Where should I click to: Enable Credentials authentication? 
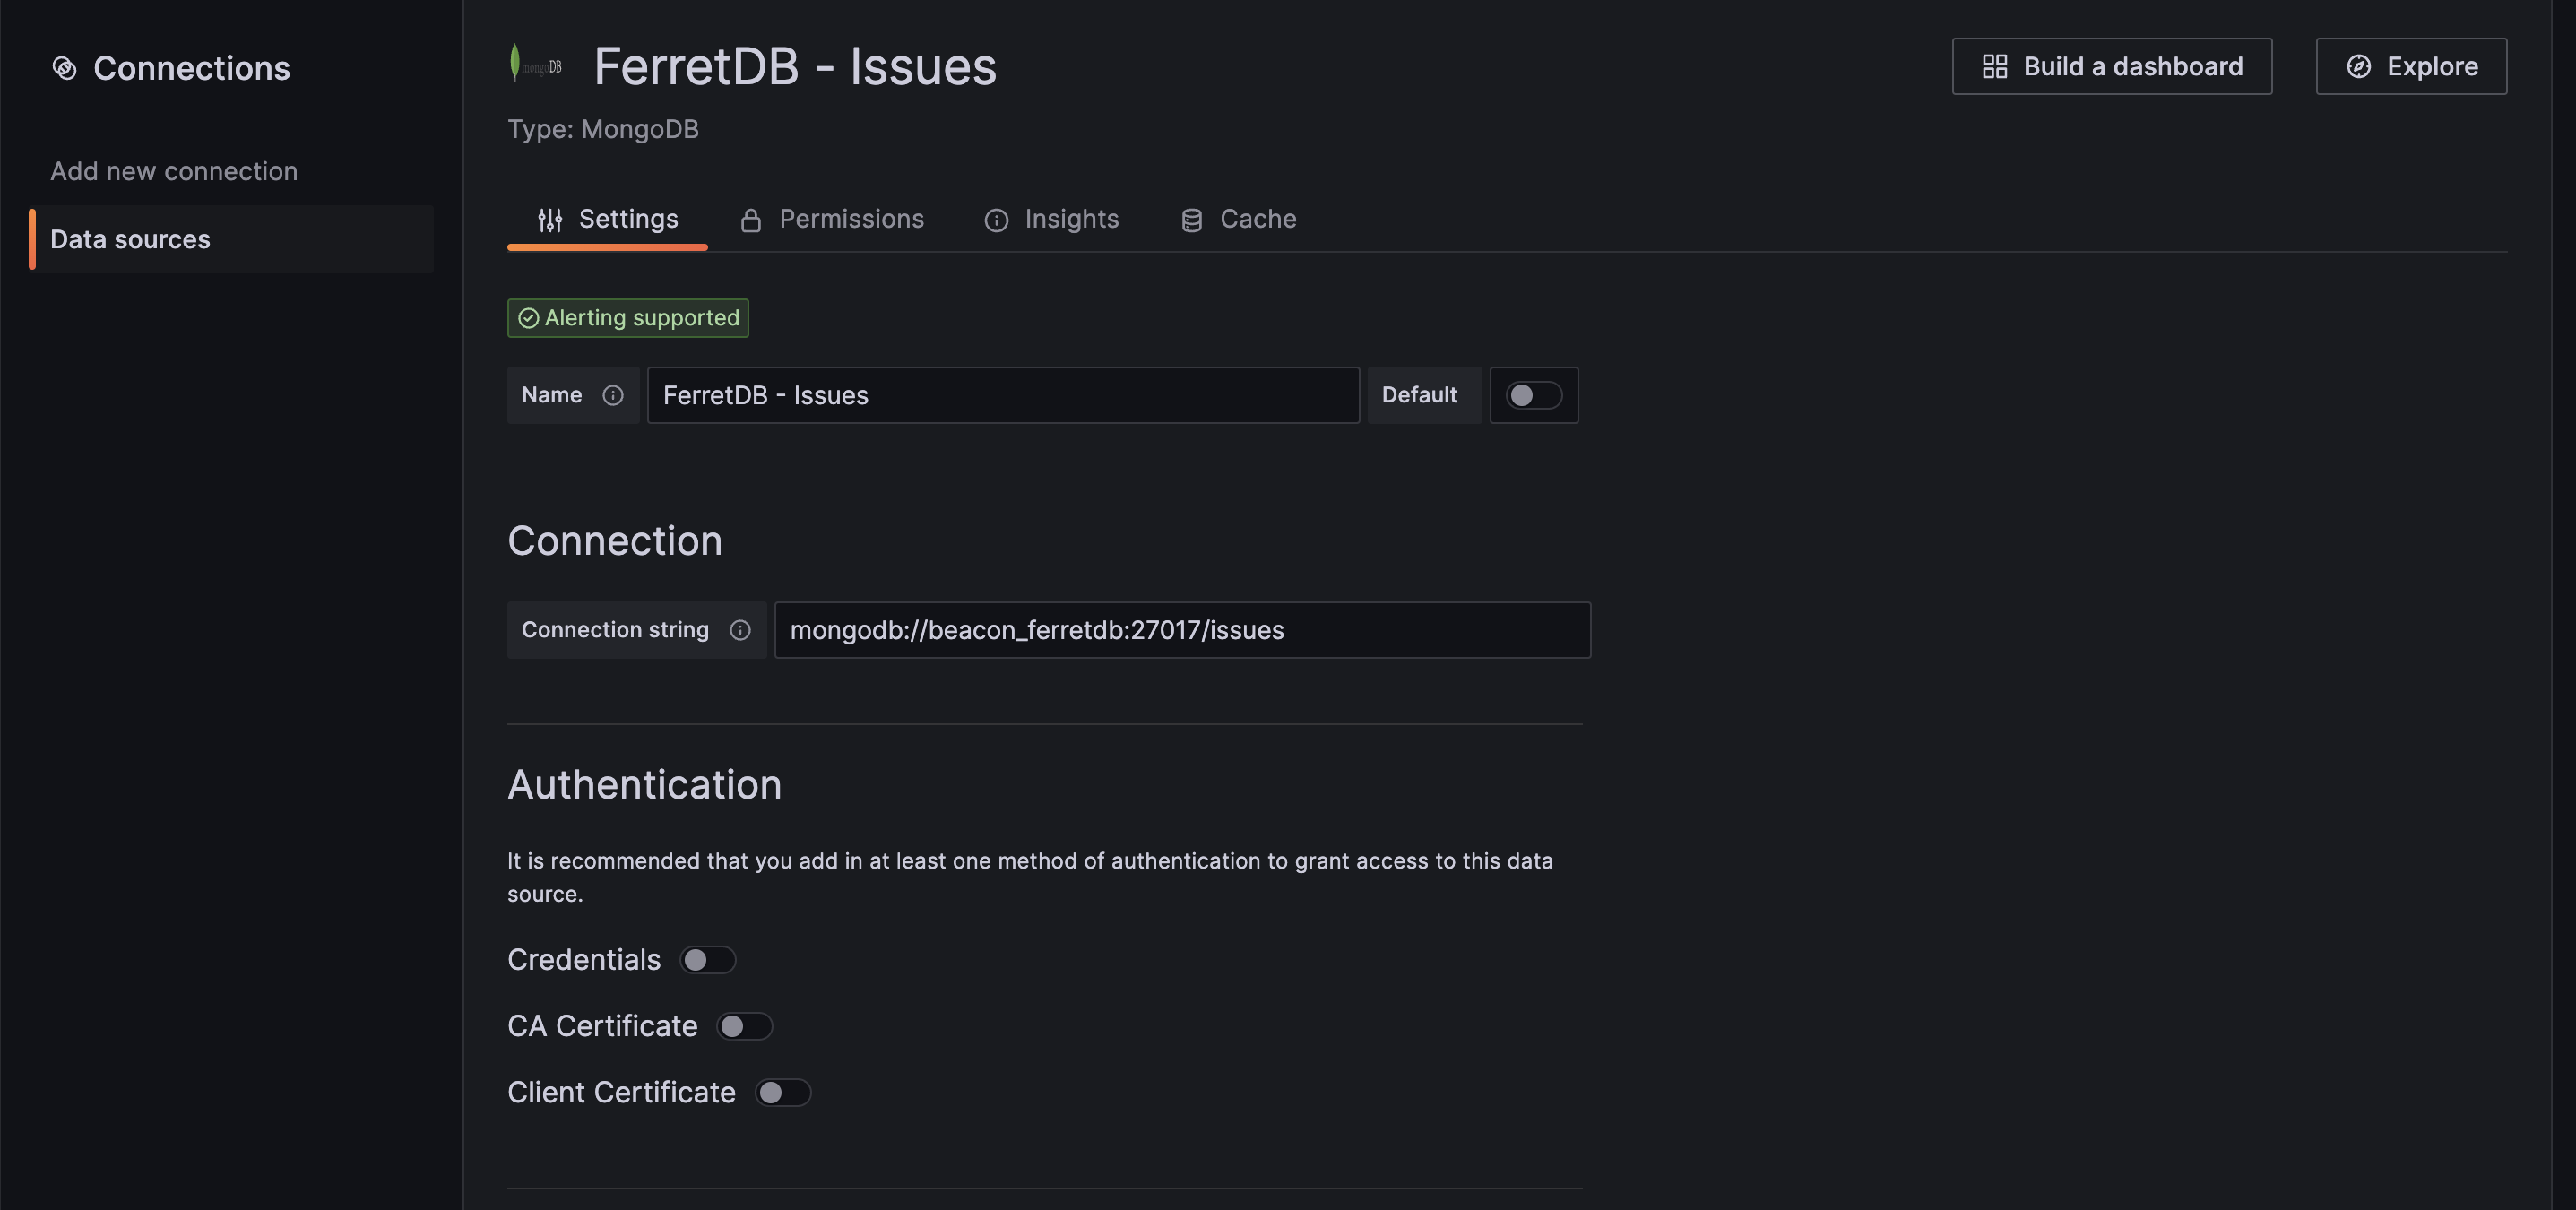(708, 959)
